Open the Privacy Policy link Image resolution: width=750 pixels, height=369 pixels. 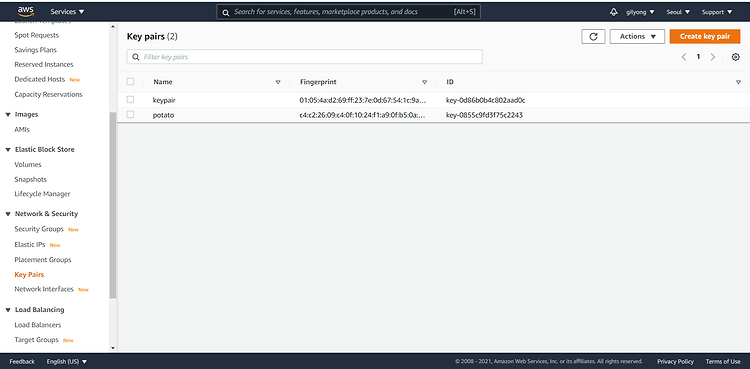coord(675,361)
